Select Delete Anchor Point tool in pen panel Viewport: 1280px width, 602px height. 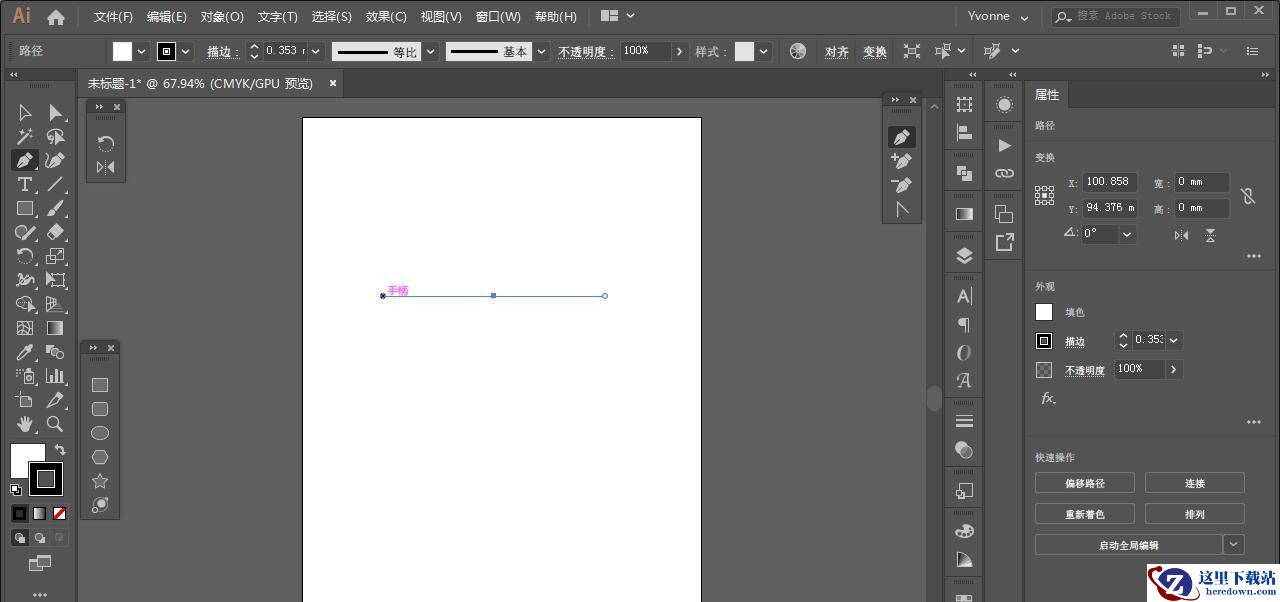click(902, 185)
